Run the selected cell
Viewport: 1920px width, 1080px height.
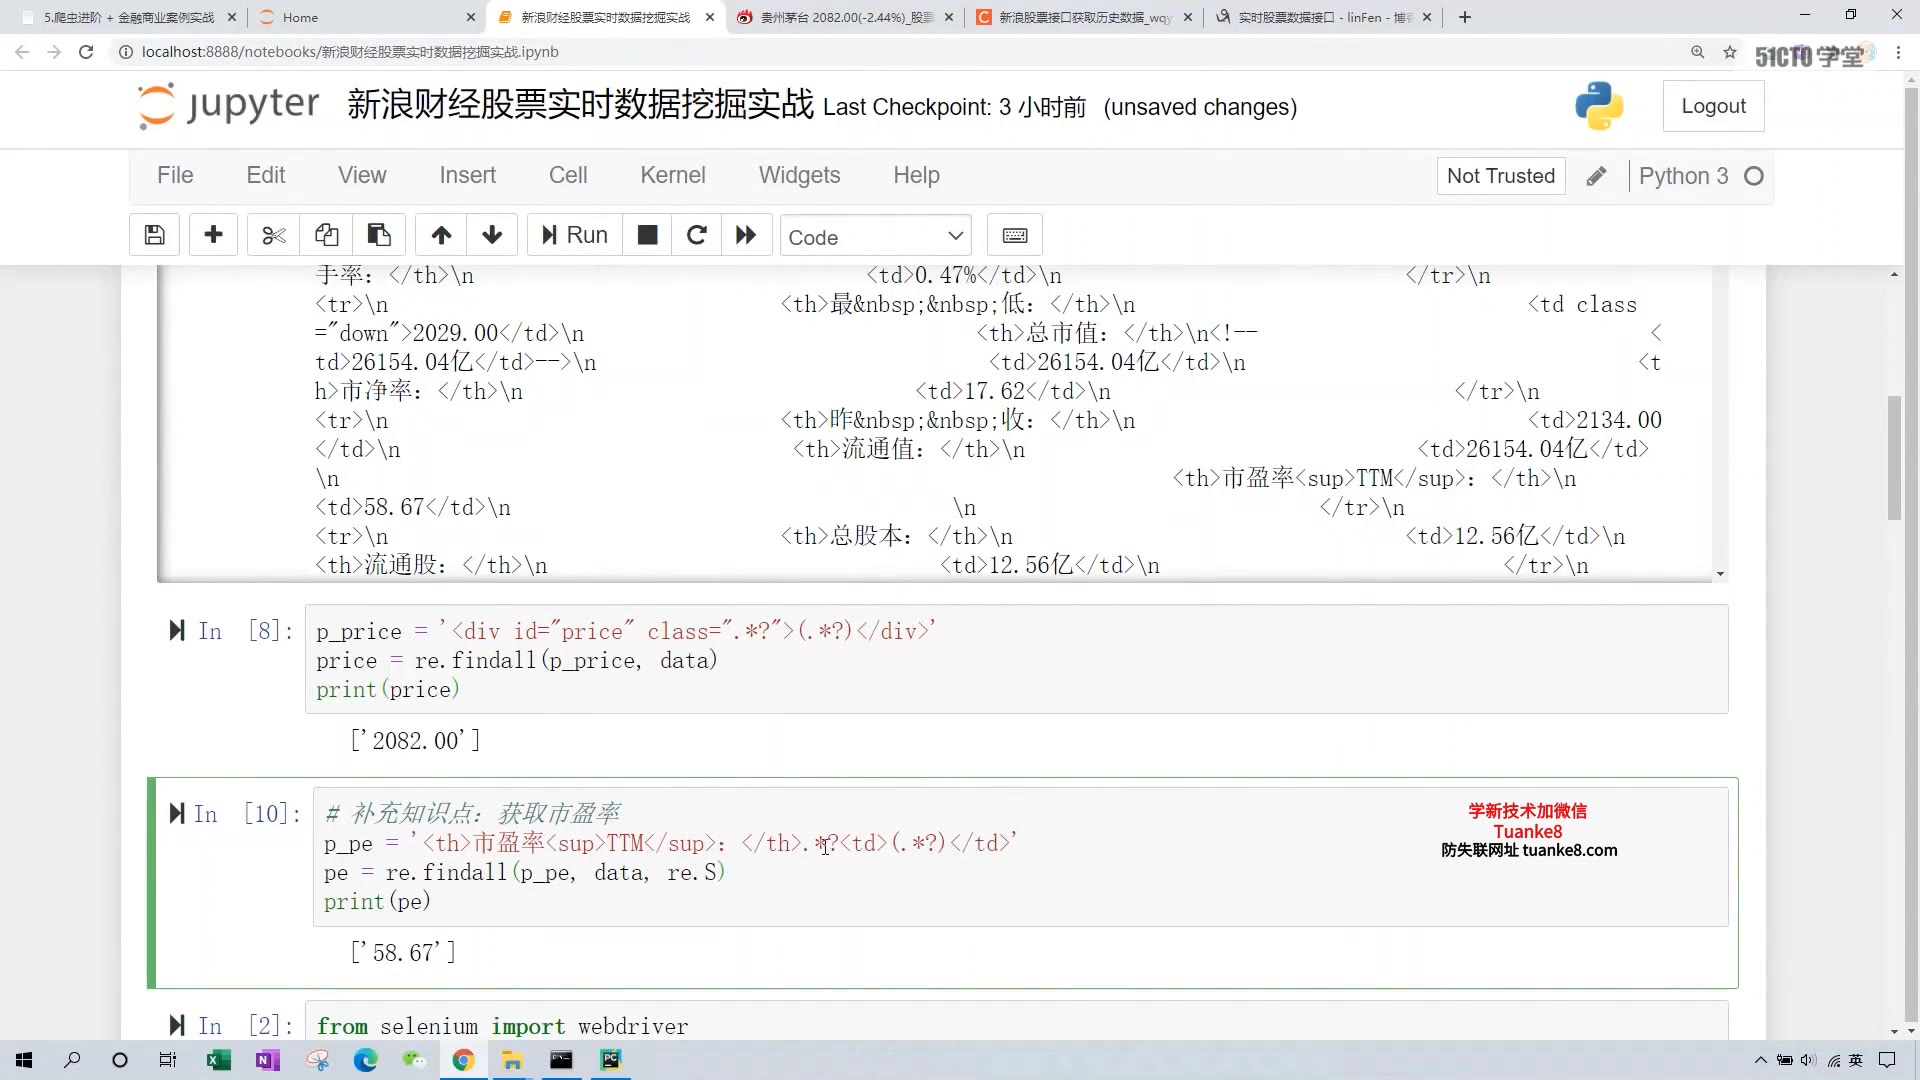(x=573, y=235)
